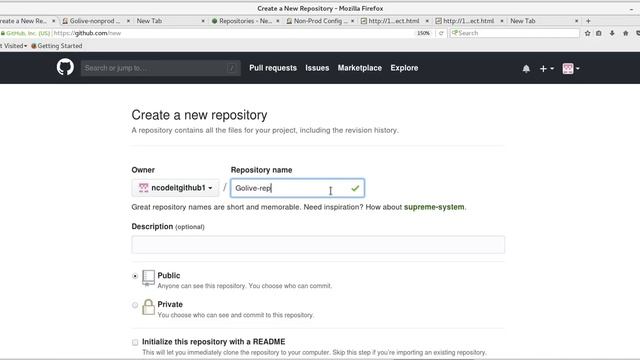Check Initialize this repository with a README
This screenshot has width=640, height=360.
pos(135,342)
